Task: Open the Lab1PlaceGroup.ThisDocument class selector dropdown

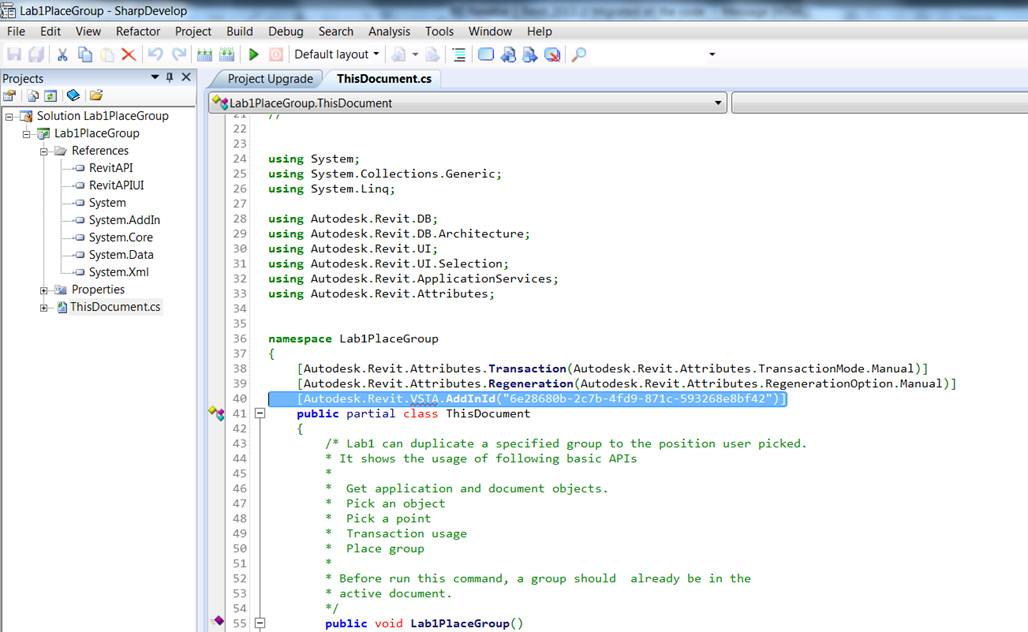Action: click(x=716, y=102)
